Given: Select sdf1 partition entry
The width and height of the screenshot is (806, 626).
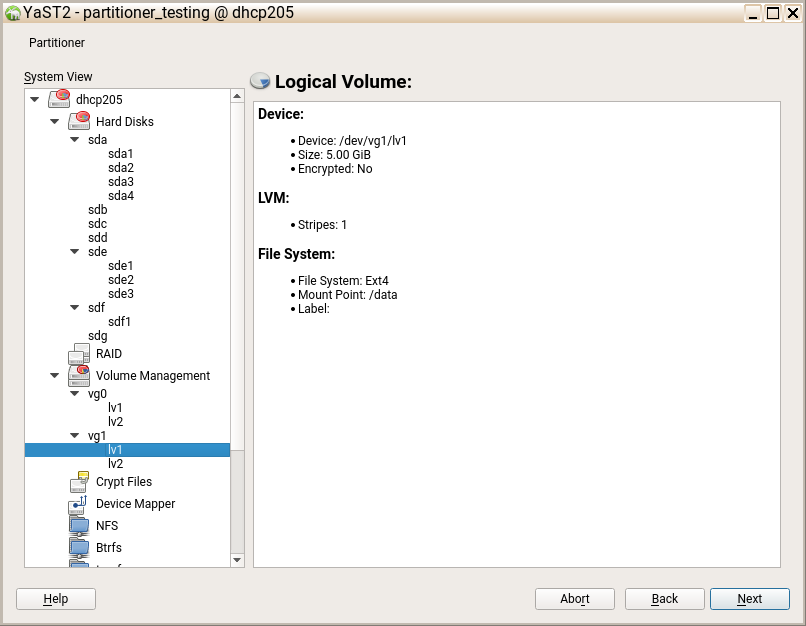Looking at the screenshot, I should 120,322.
